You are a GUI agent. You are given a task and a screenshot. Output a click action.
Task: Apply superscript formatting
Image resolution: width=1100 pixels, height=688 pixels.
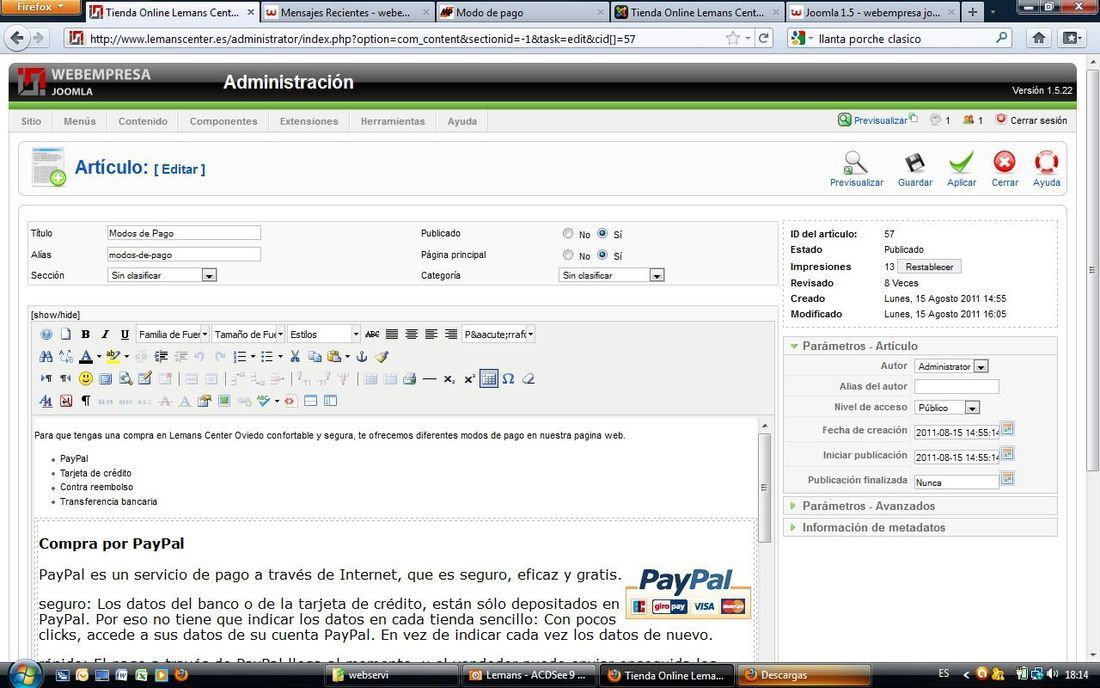point(469,379)
